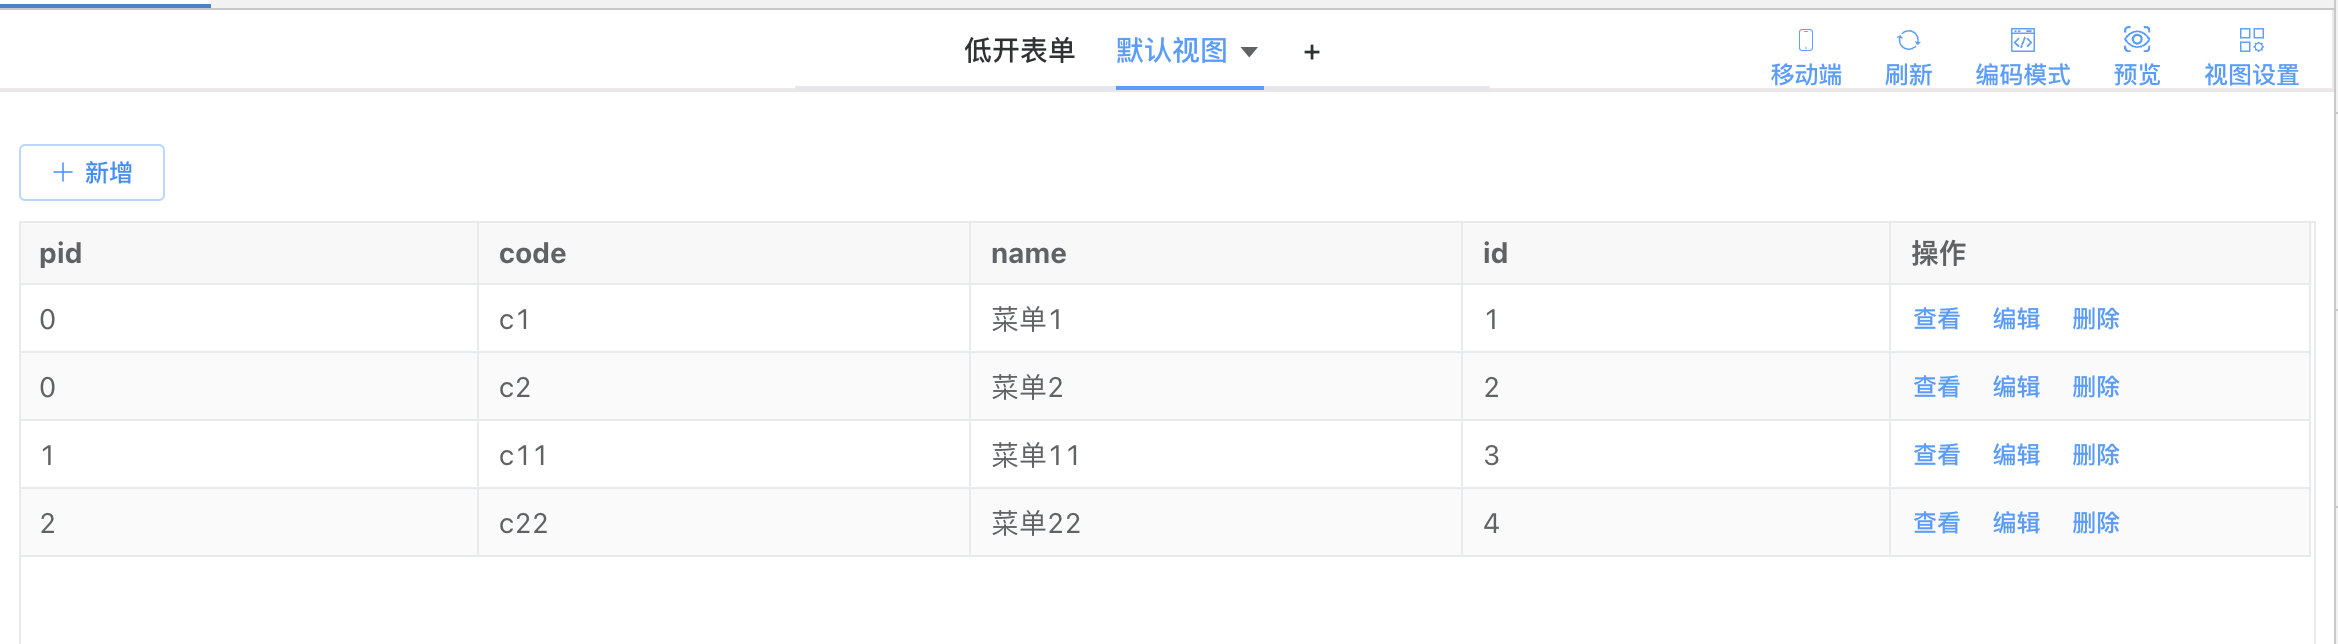Open coding mode (编码模式) icon
This screenshot has height=644, width=2338.
2022,41
